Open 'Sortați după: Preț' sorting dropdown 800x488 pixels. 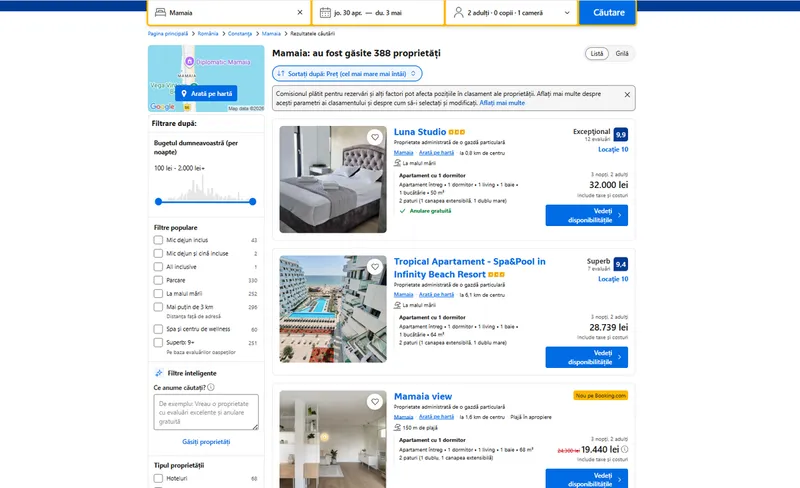(x=347, y=74)
